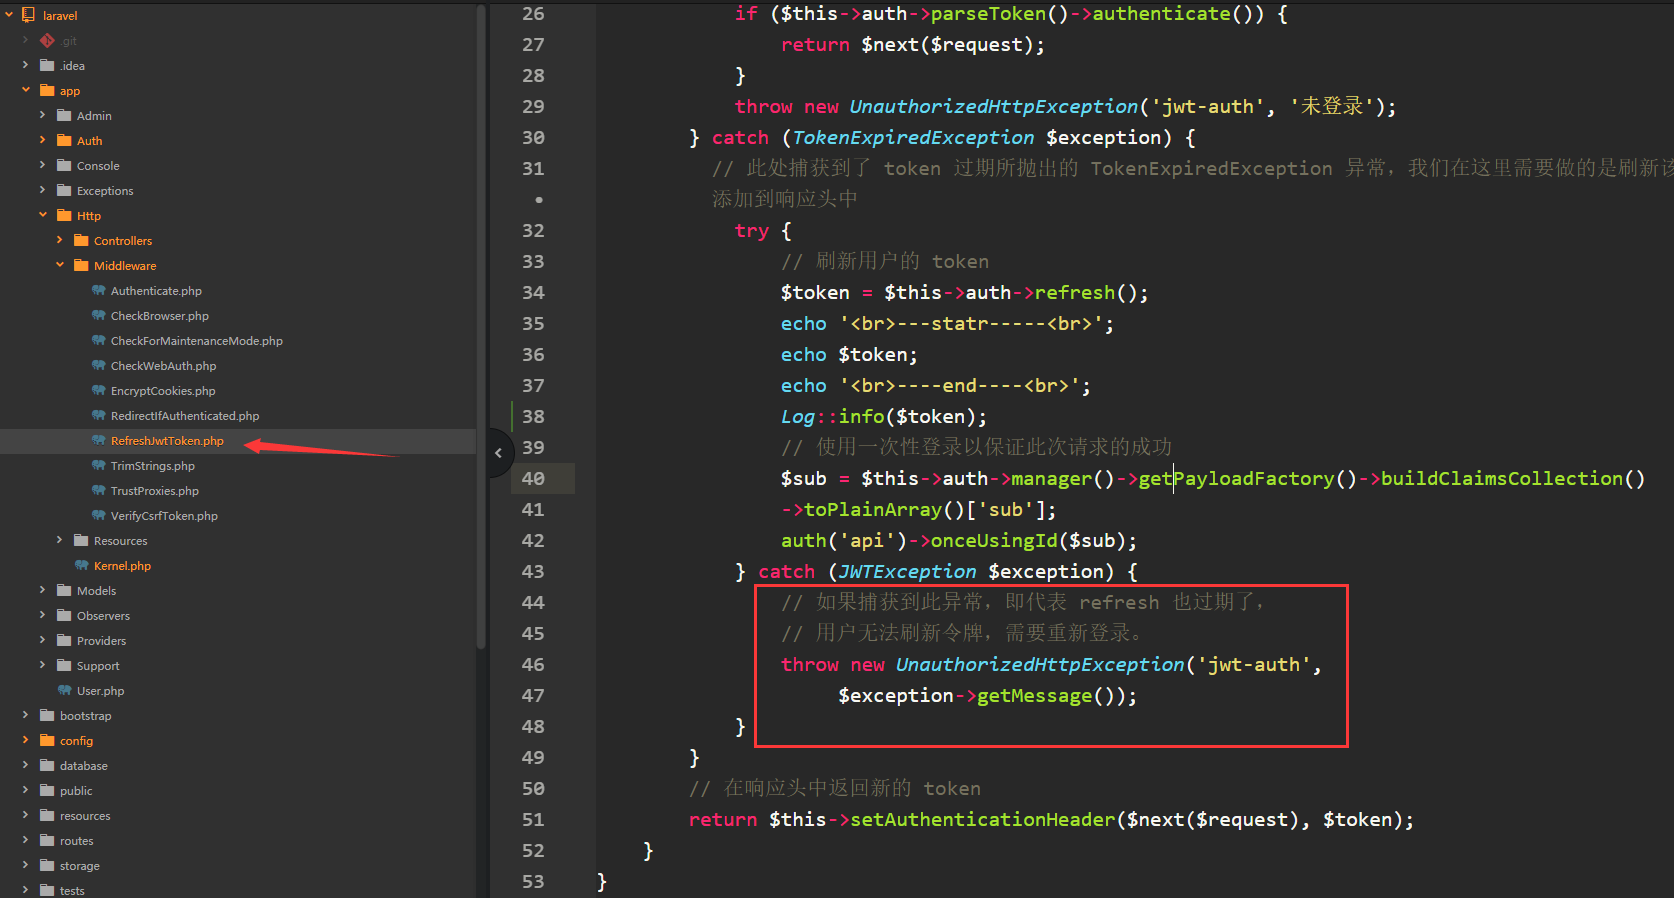
Task: Expand the Admin folder chevron
Action: tap(43, 115)
